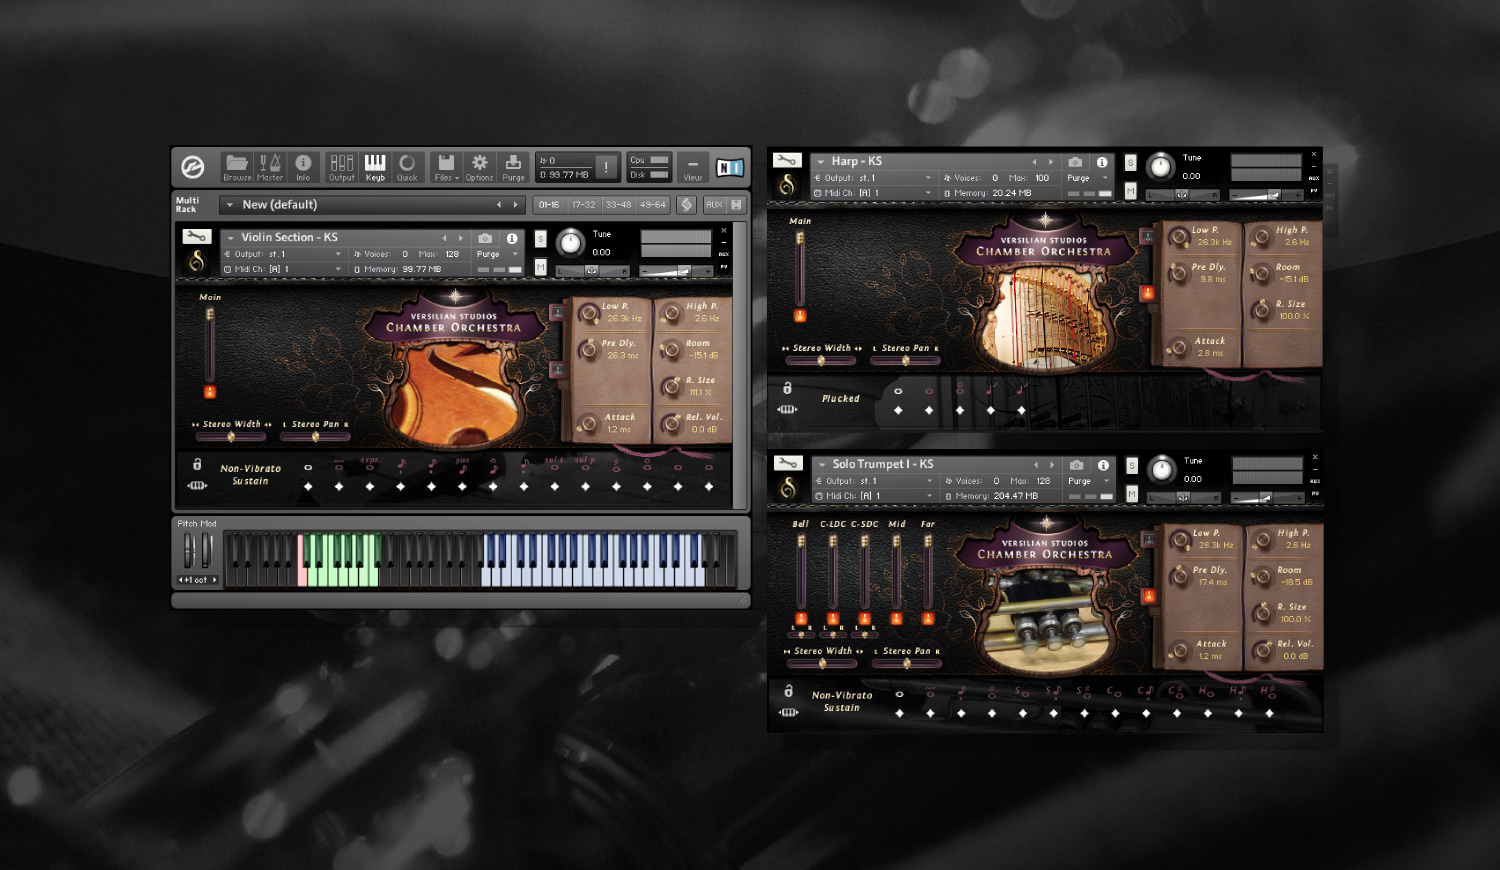Toggle Violin Main mic power button
1500x870 pixels.
click(x=210, y=392)
